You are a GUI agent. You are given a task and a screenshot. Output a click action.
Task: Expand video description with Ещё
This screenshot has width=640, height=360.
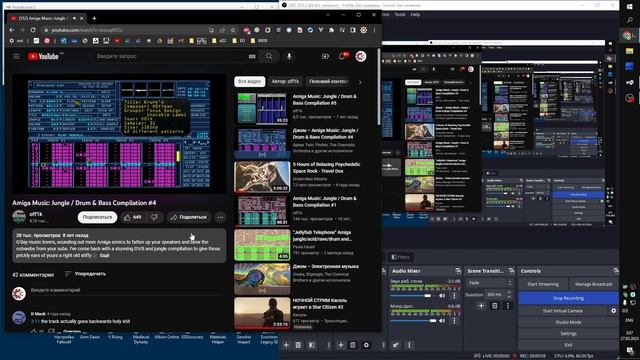(104, 256)
